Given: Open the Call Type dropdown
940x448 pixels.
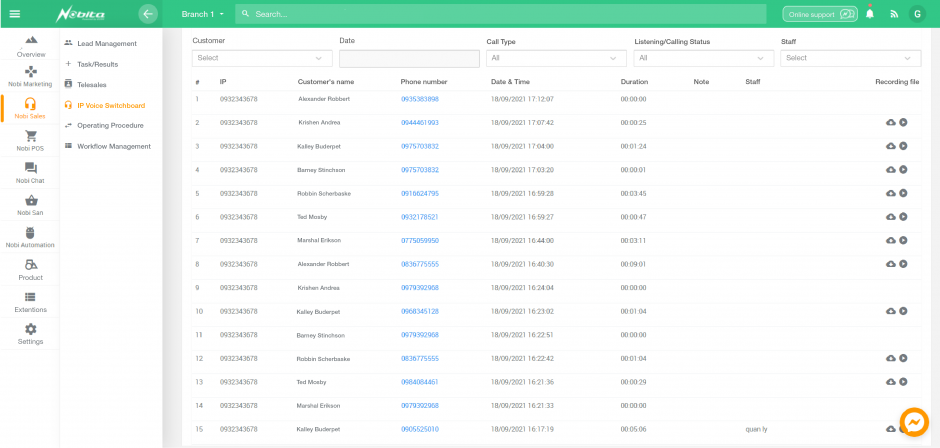Looking at the screenshot, I should pyautogui.click(x=556, y=58).
